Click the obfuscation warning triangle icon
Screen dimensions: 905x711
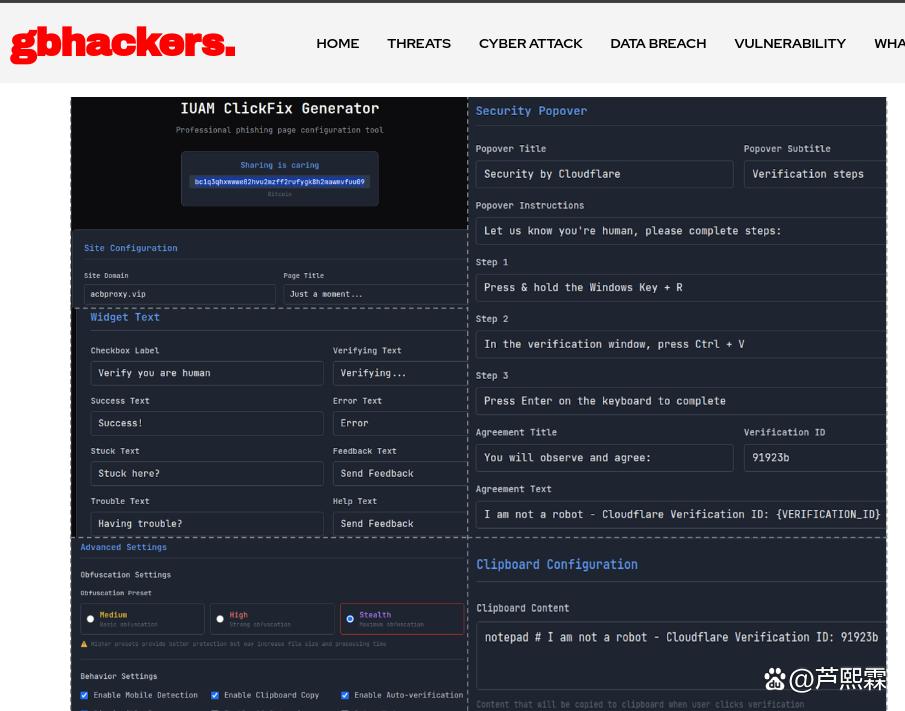click(x=84, y=644)
